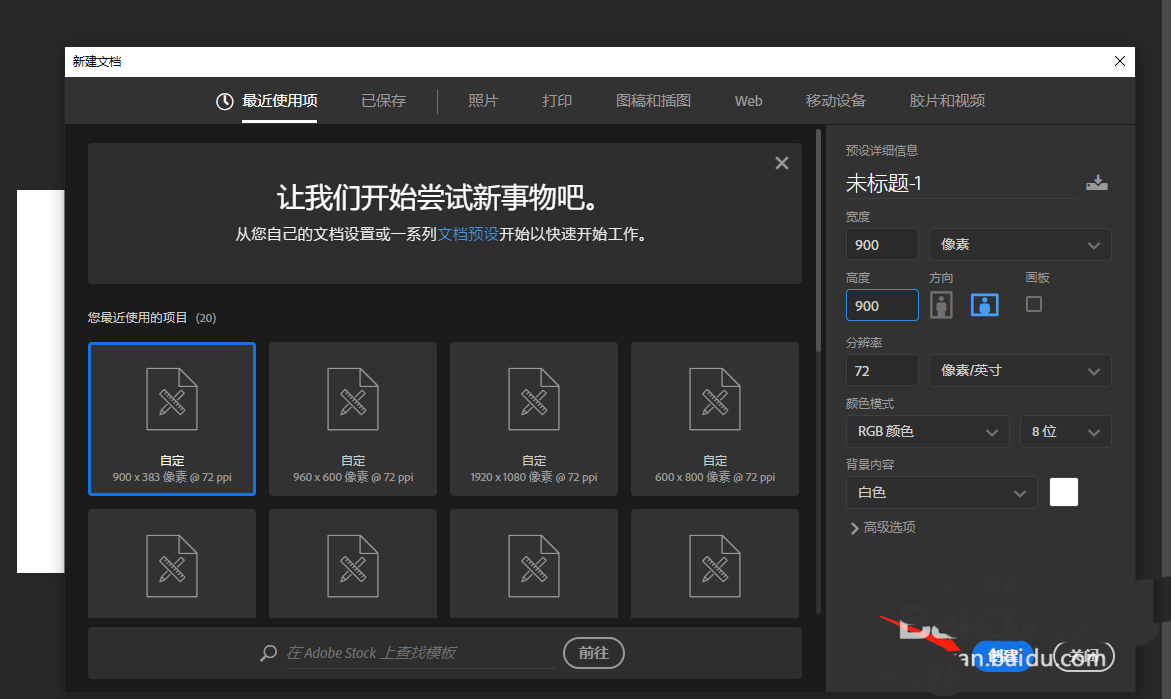
Task: Enable the 画板 checkbox
Action: [x=1034, y=304]
